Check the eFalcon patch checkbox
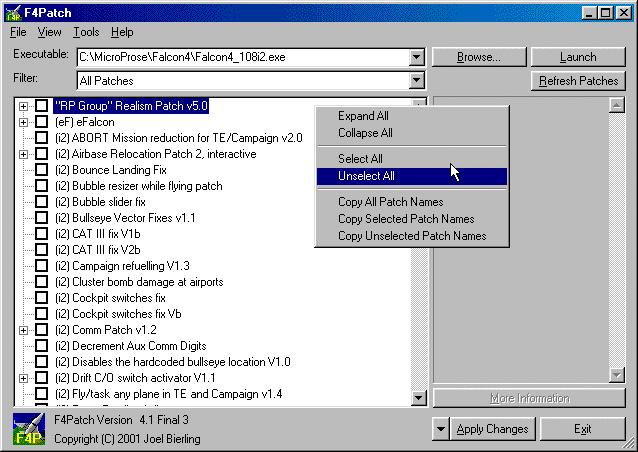This screenshot has height=452, width=638. pyautogui.click(x=41, y=122)
